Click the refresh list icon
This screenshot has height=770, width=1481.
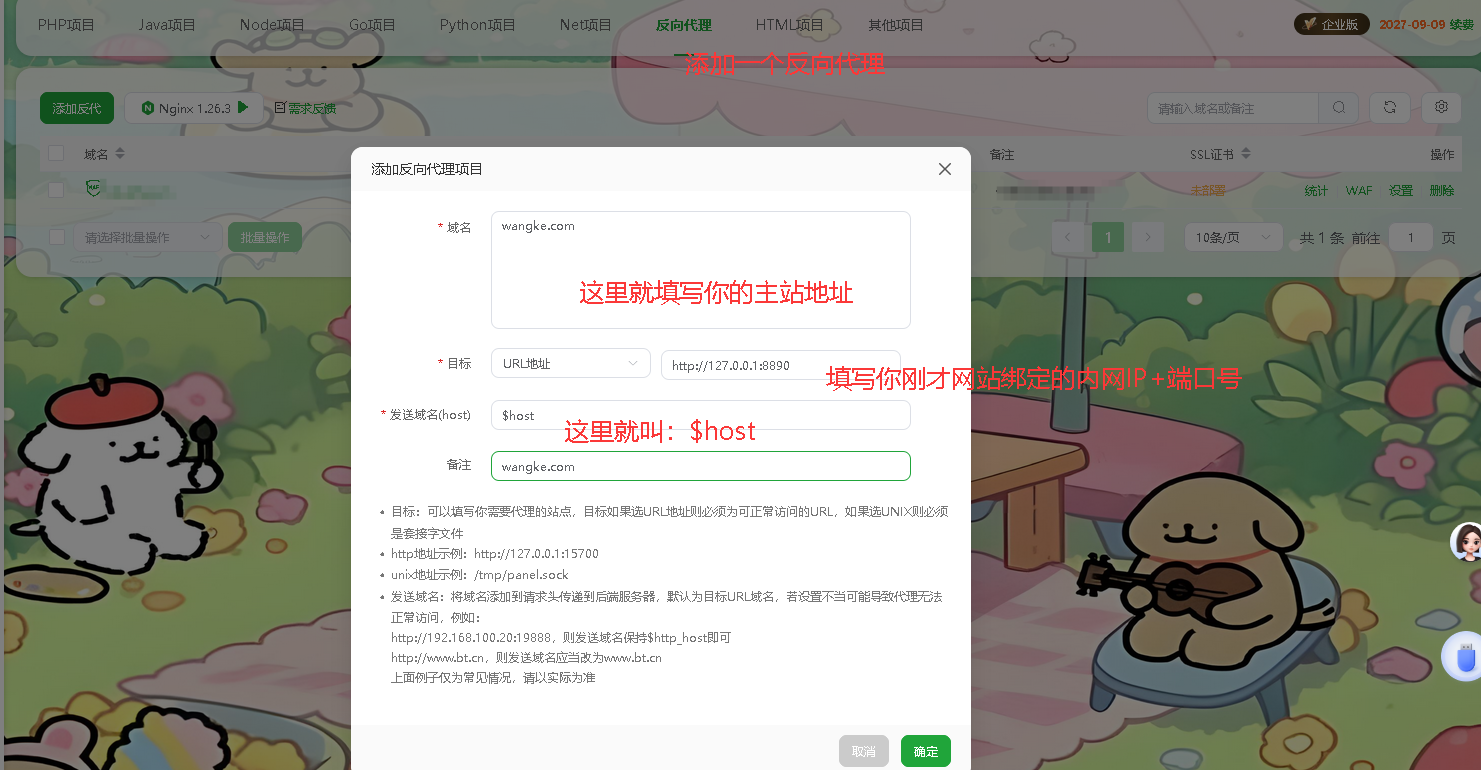click(1390, 108)
